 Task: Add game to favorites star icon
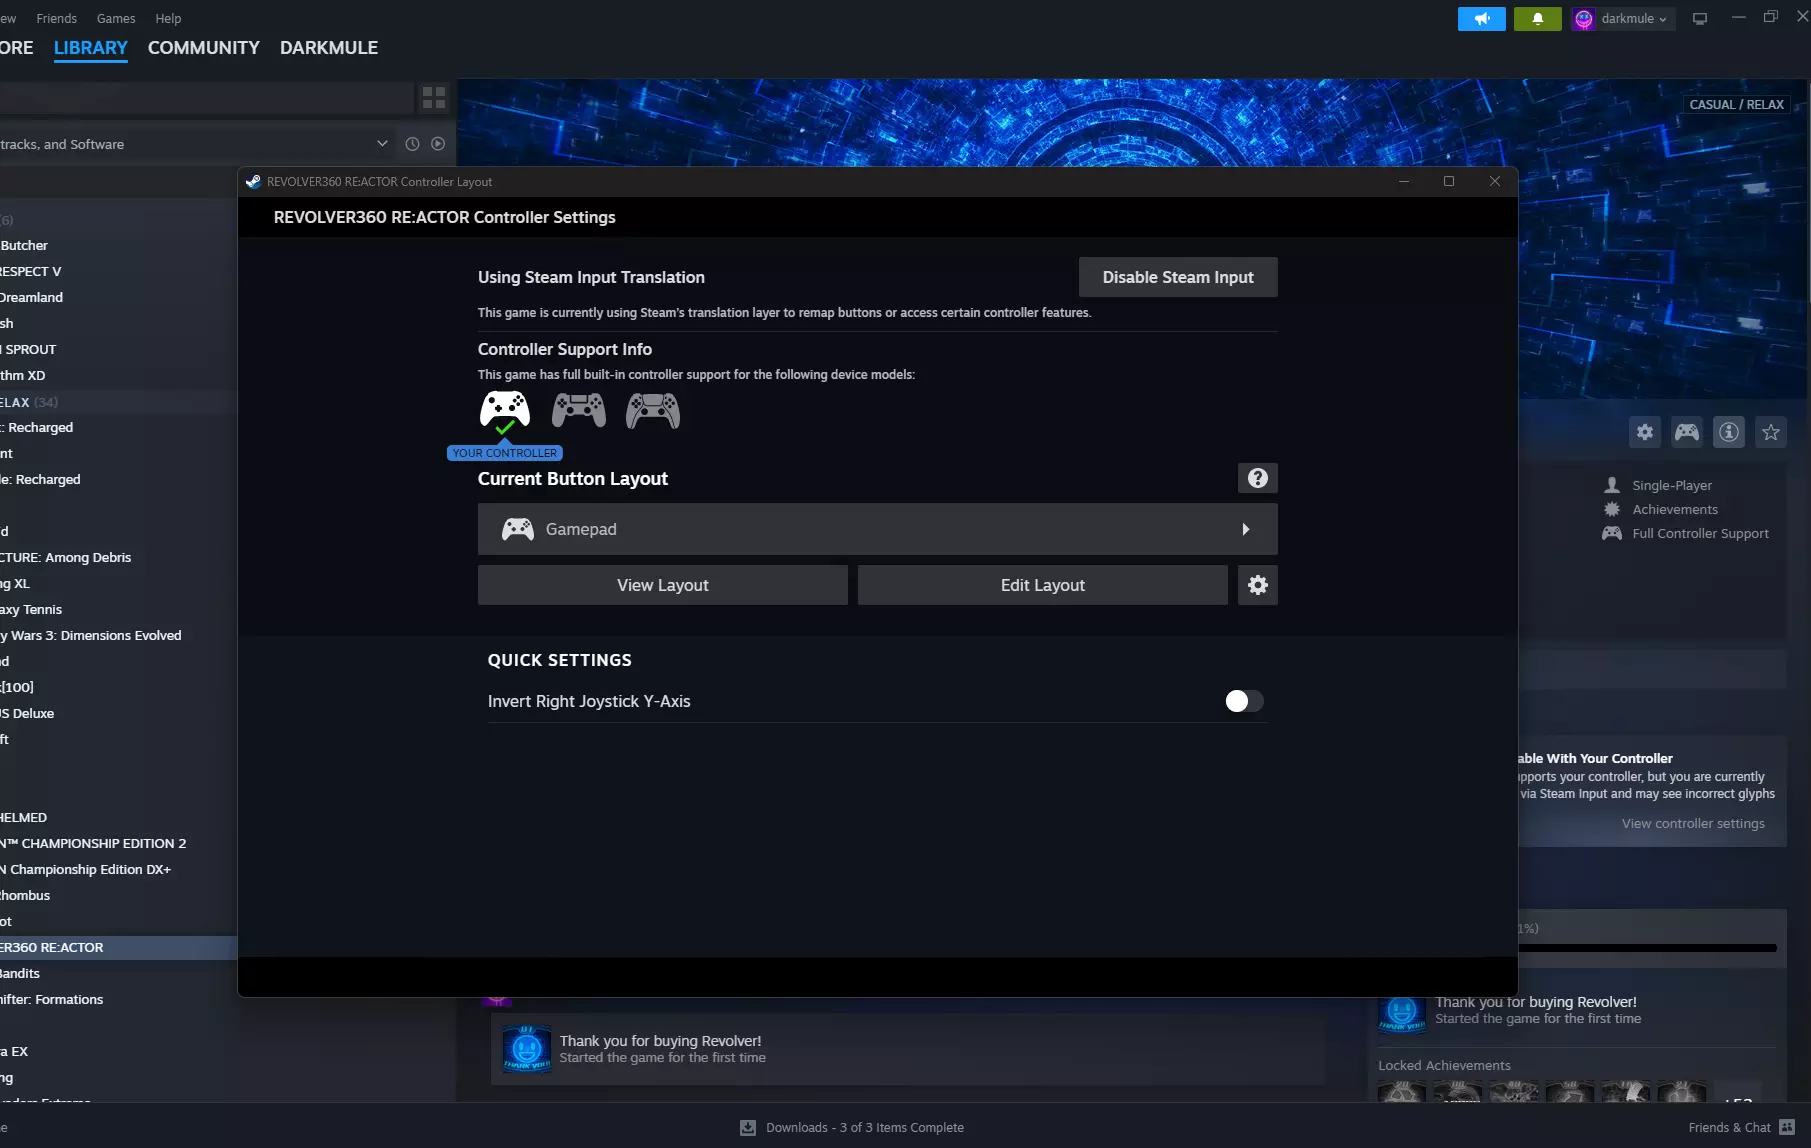tap(1771, 432)
